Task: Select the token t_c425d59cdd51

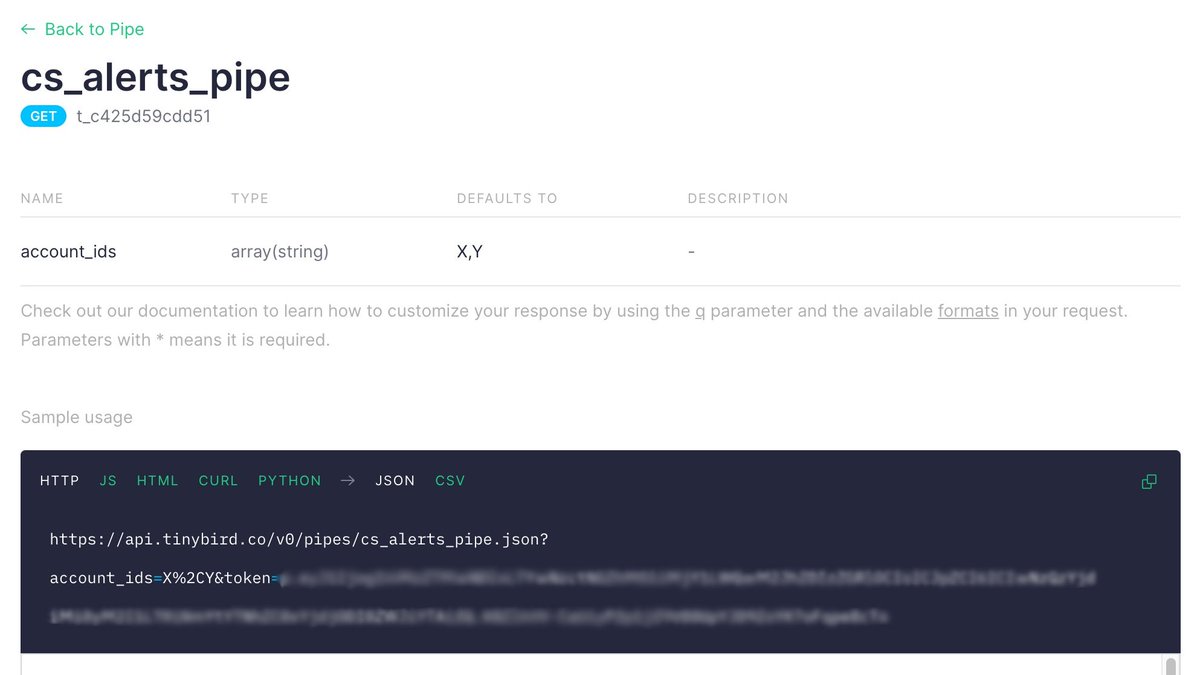Action: pos(142,116)
